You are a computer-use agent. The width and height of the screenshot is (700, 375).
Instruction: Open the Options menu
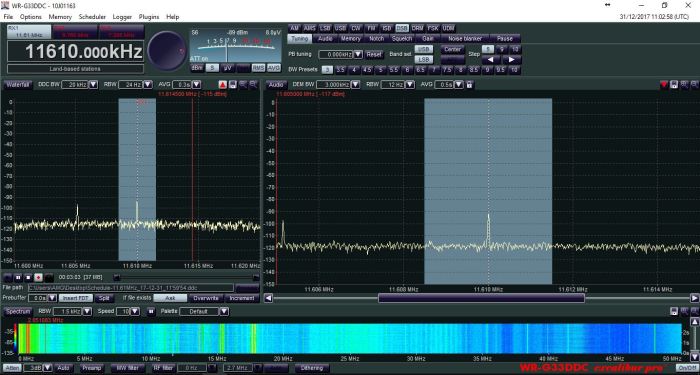pyautogui.click(x=30, y=17)
